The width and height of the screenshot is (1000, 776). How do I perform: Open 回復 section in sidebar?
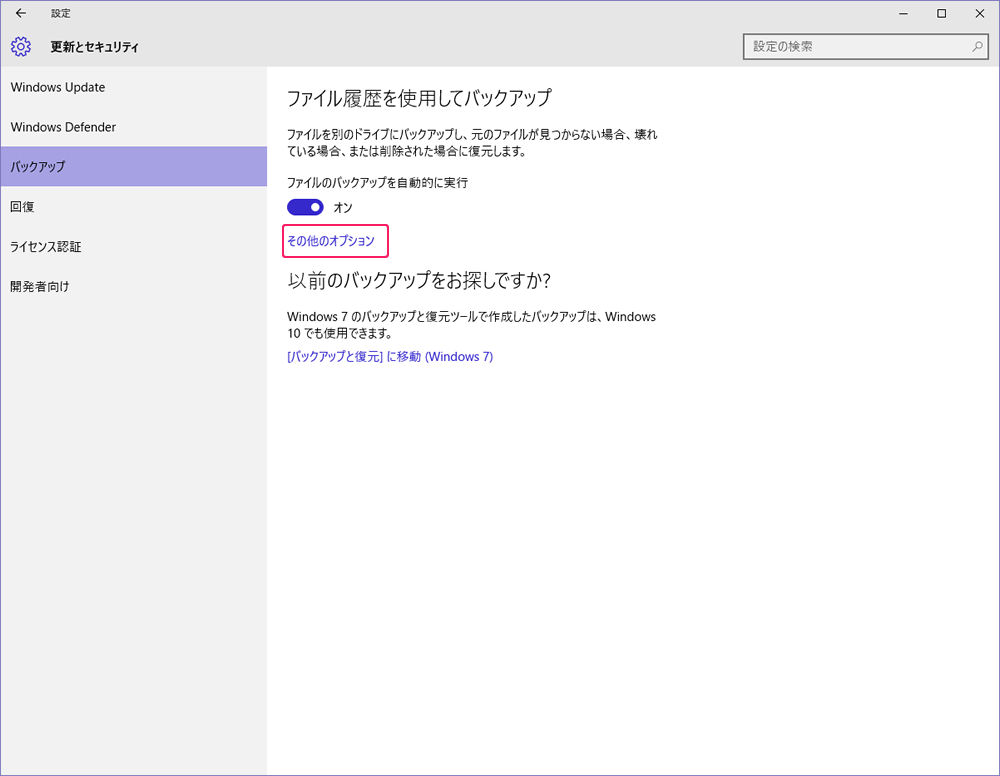pyautogui.click(x=134, y=207)
